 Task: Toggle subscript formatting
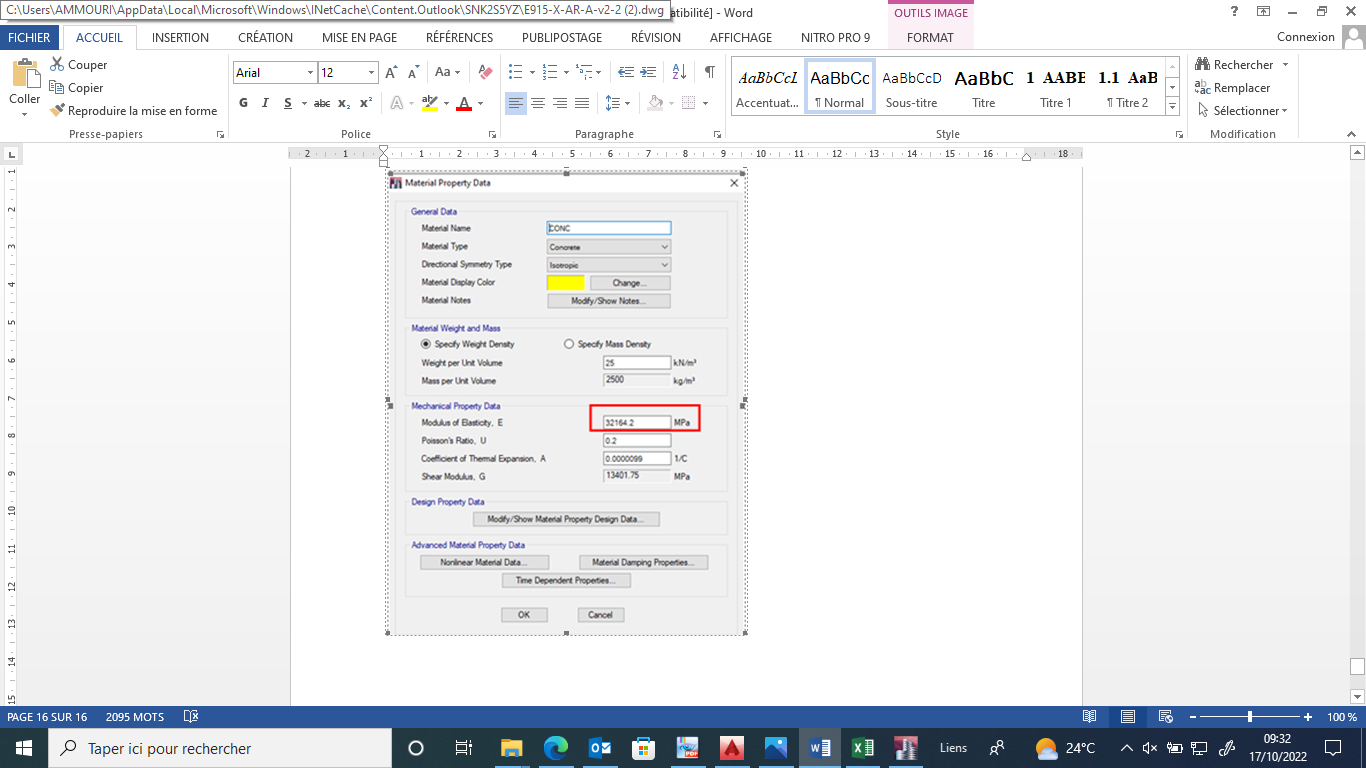[x=344, y=103]
